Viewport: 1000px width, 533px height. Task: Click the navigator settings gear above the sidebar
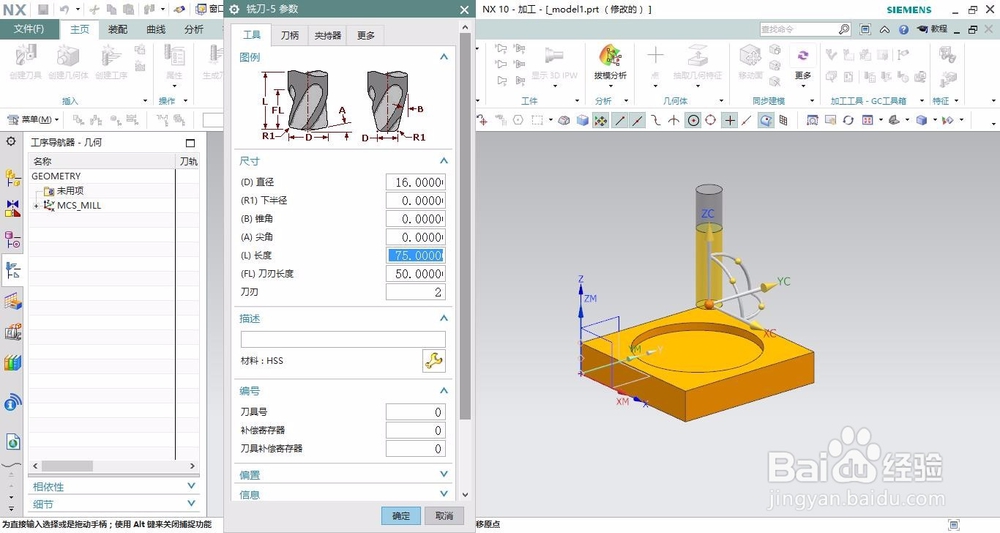tap(11, 142)
